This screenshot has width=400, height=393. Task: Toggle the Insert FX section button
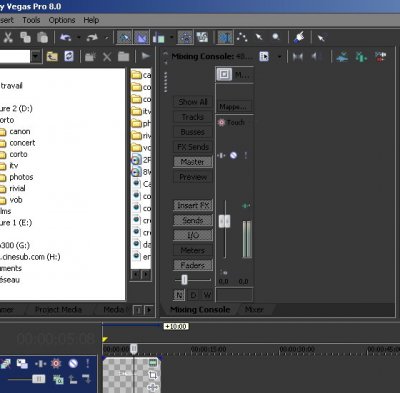[193, 205]
